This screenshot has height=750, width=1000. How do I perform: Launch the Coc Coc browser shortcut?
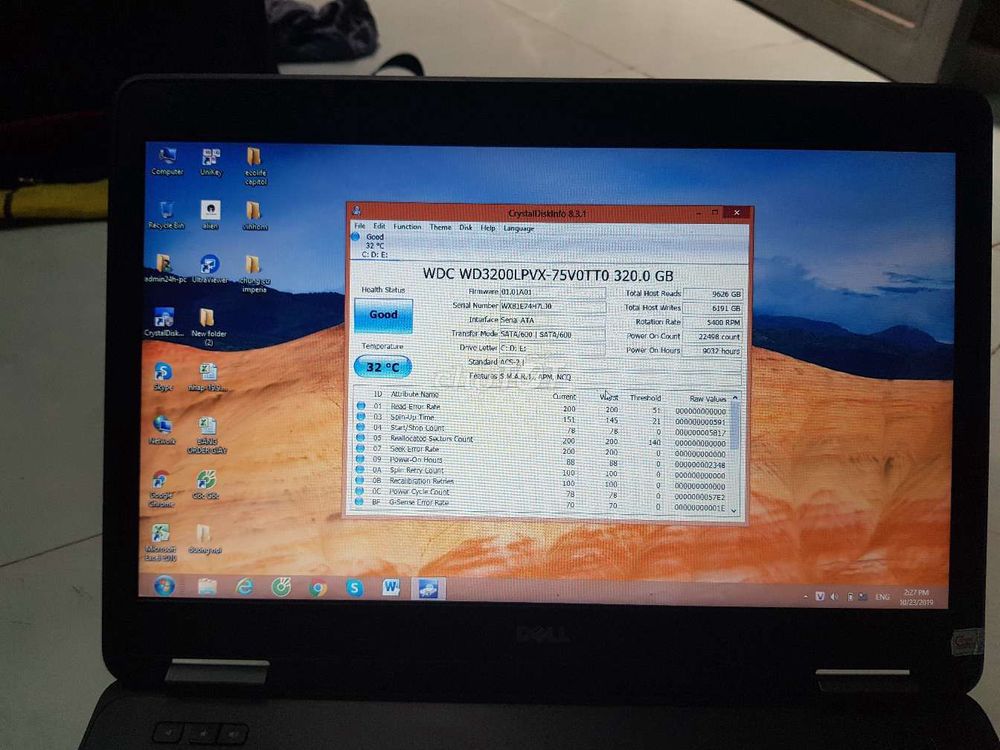point(206,484)
